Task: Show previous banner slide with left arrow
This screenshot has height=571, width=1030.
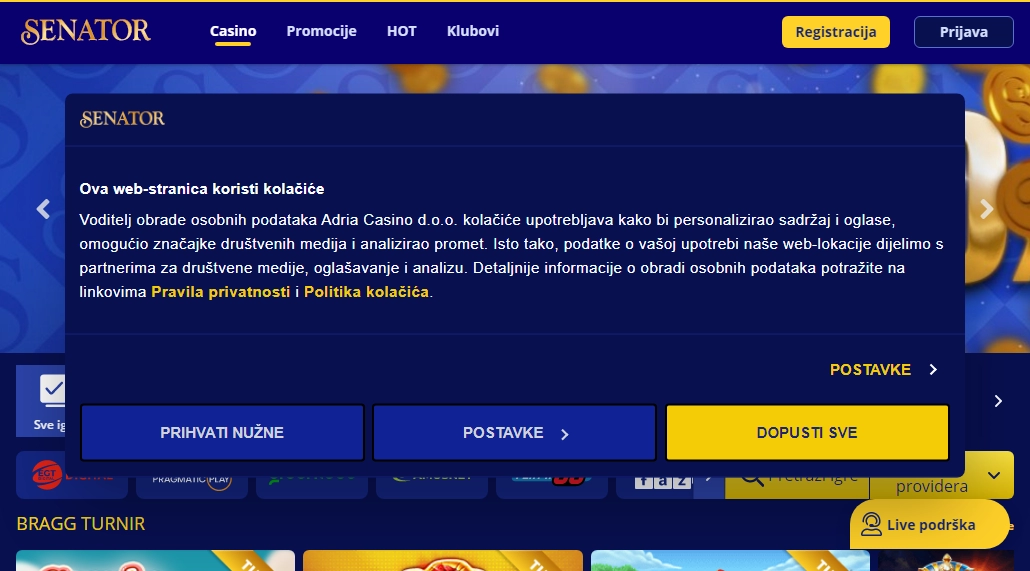Action: [x=43, y=209]
